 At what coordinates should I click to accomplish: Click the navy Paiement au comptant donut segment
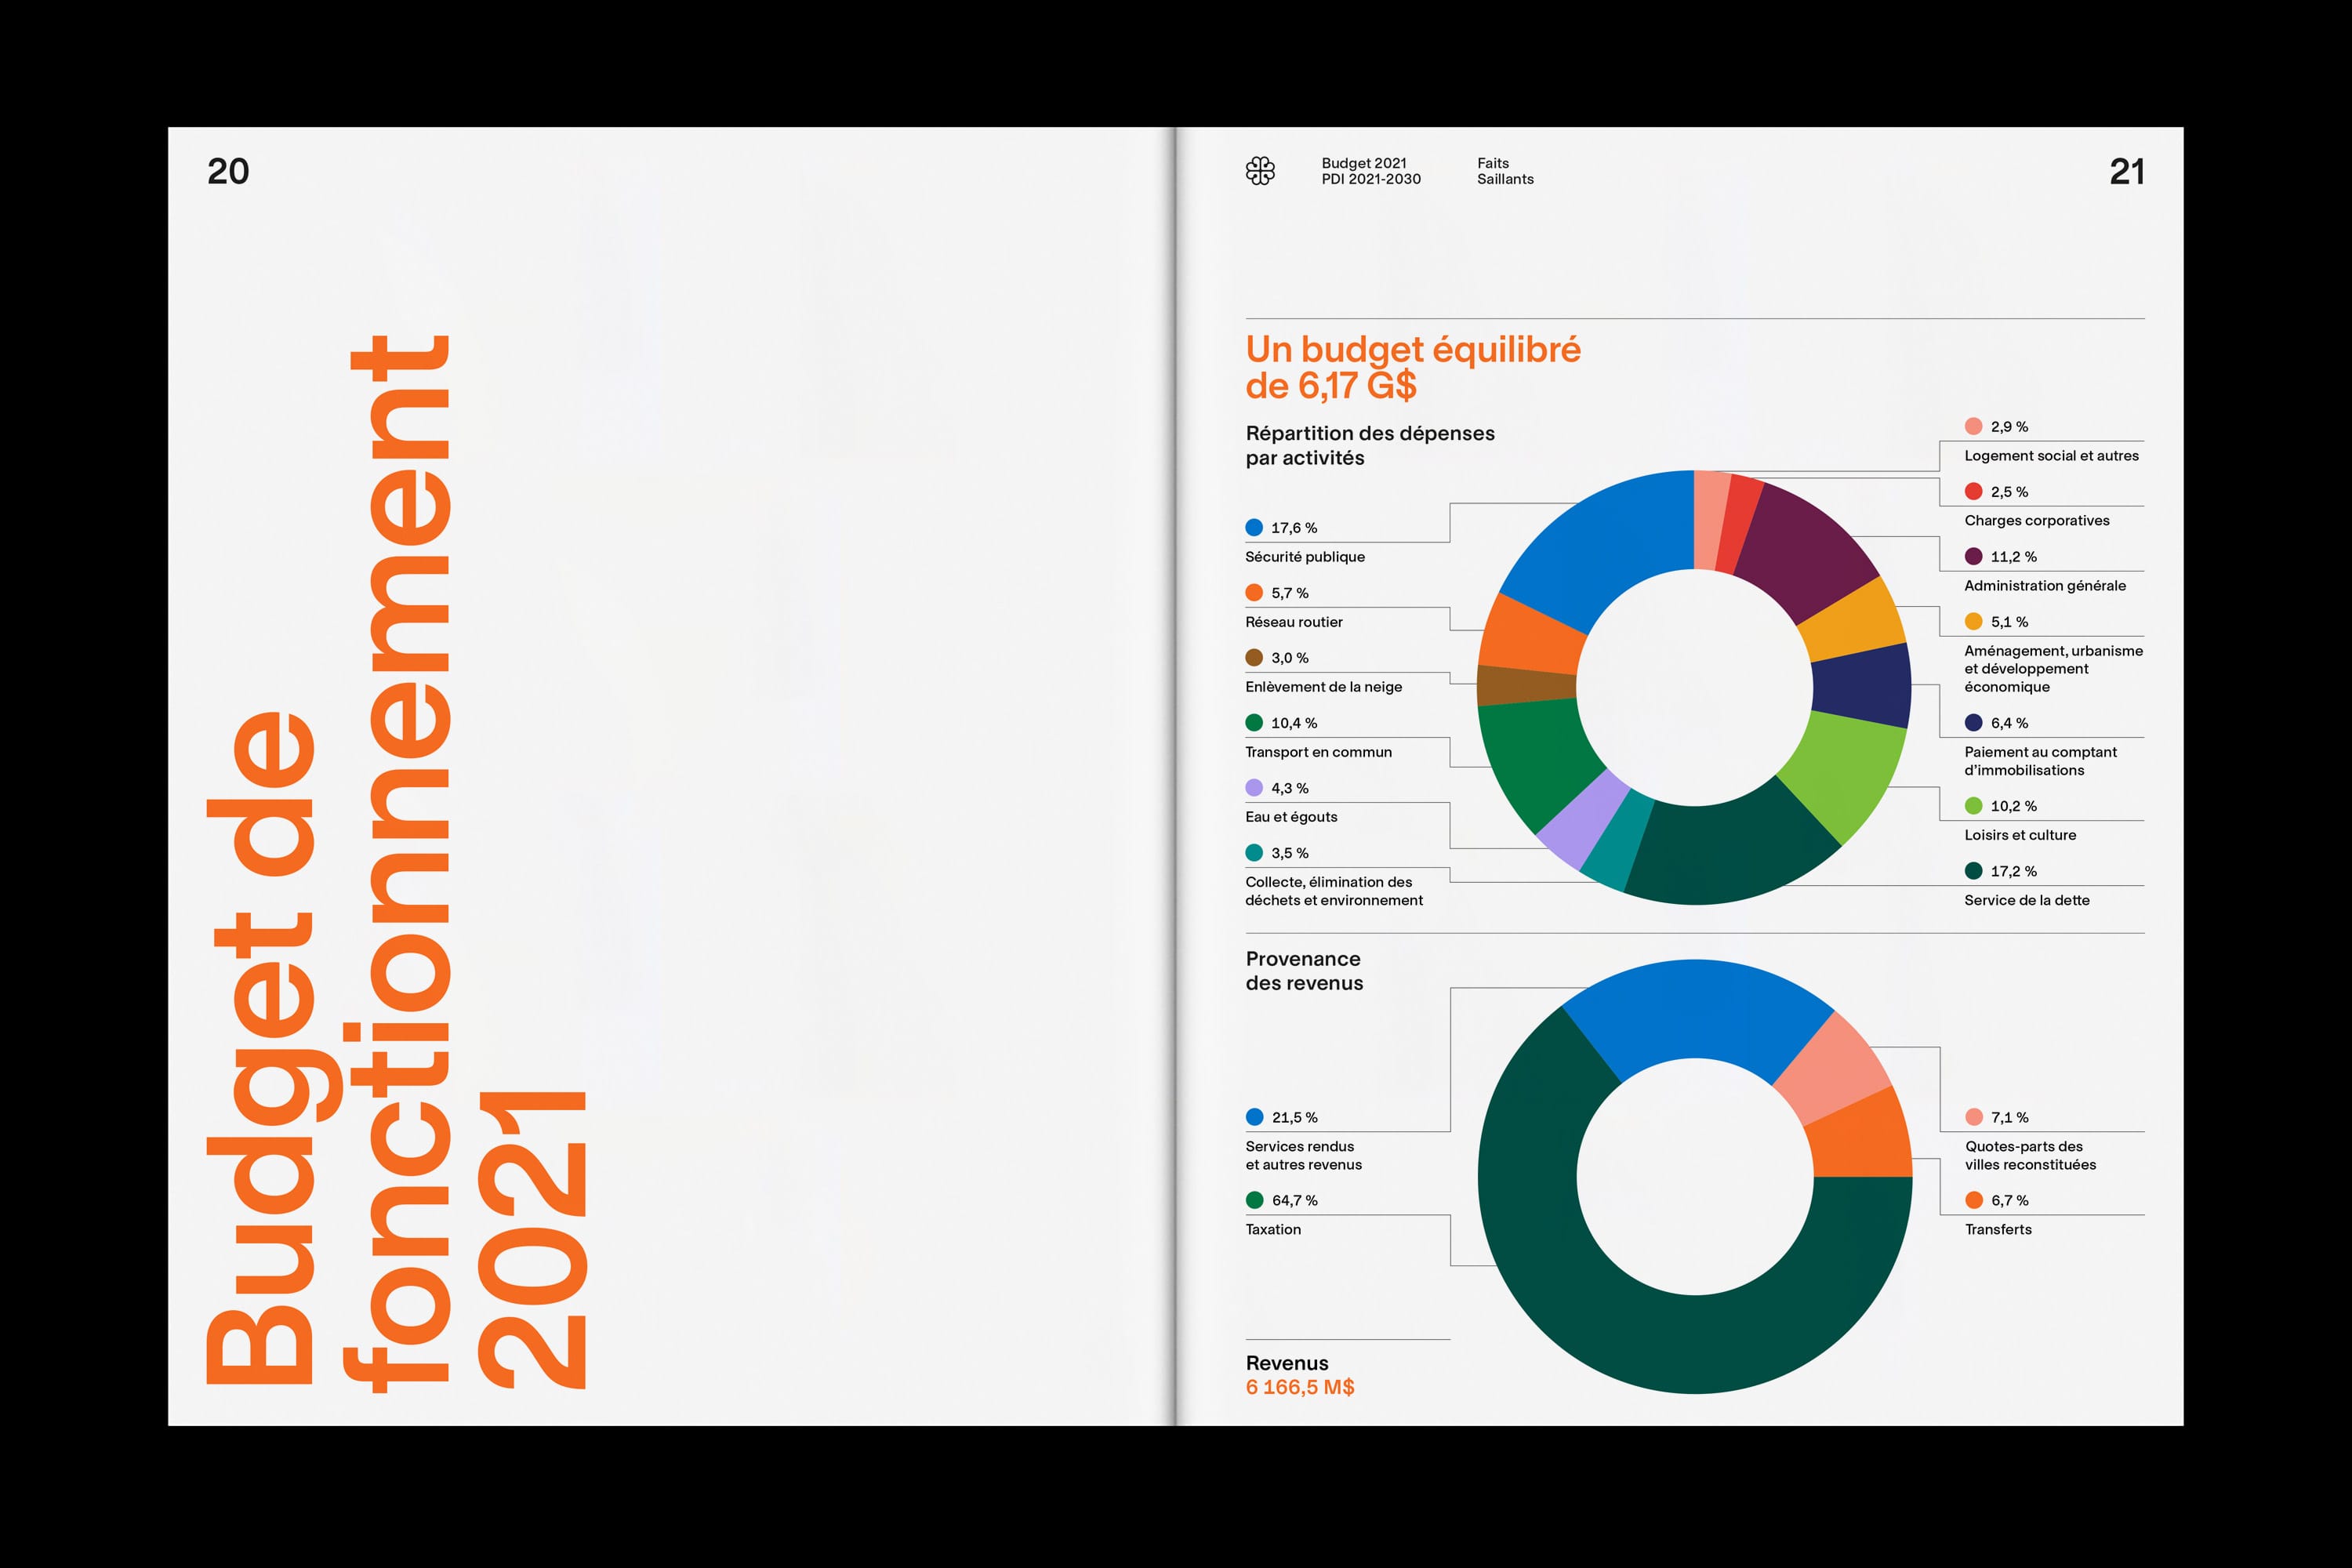point(1862,686)
